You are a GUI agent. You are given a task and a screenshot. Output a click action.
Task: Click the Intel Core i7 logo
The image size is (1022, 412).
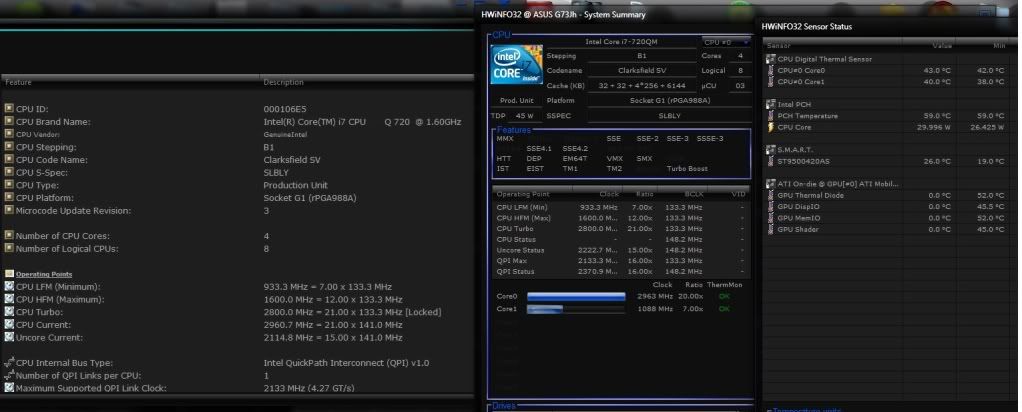pyautogui.click(x=516, y=65)
